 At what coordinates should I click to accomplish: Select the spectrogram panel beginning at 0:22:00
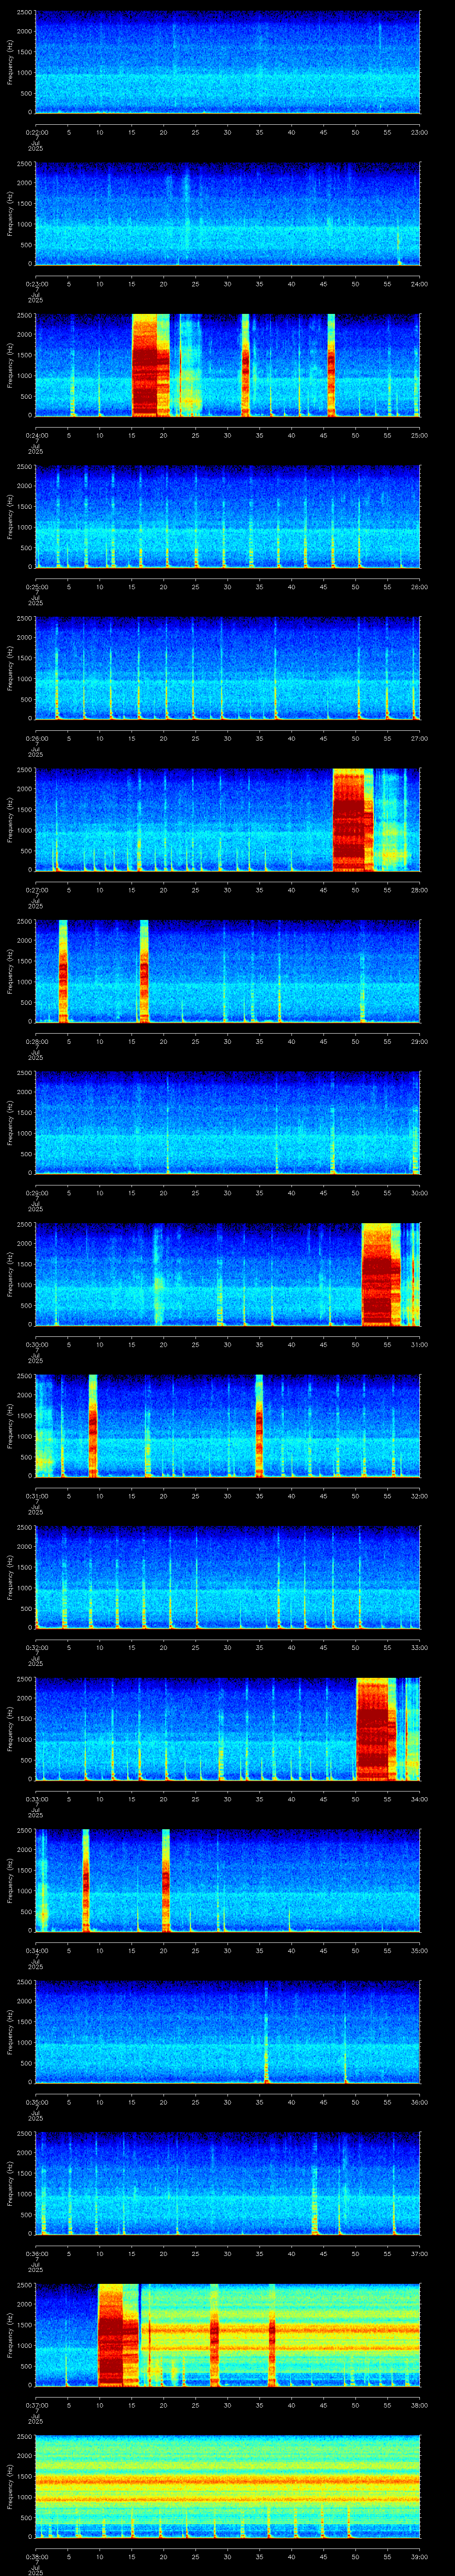227,62
